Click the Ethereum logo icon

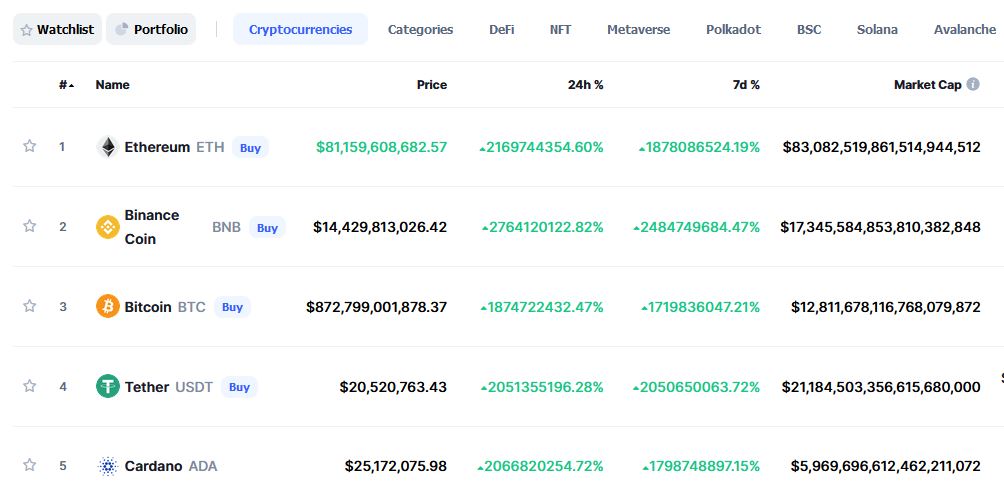(x=108, y=147)
